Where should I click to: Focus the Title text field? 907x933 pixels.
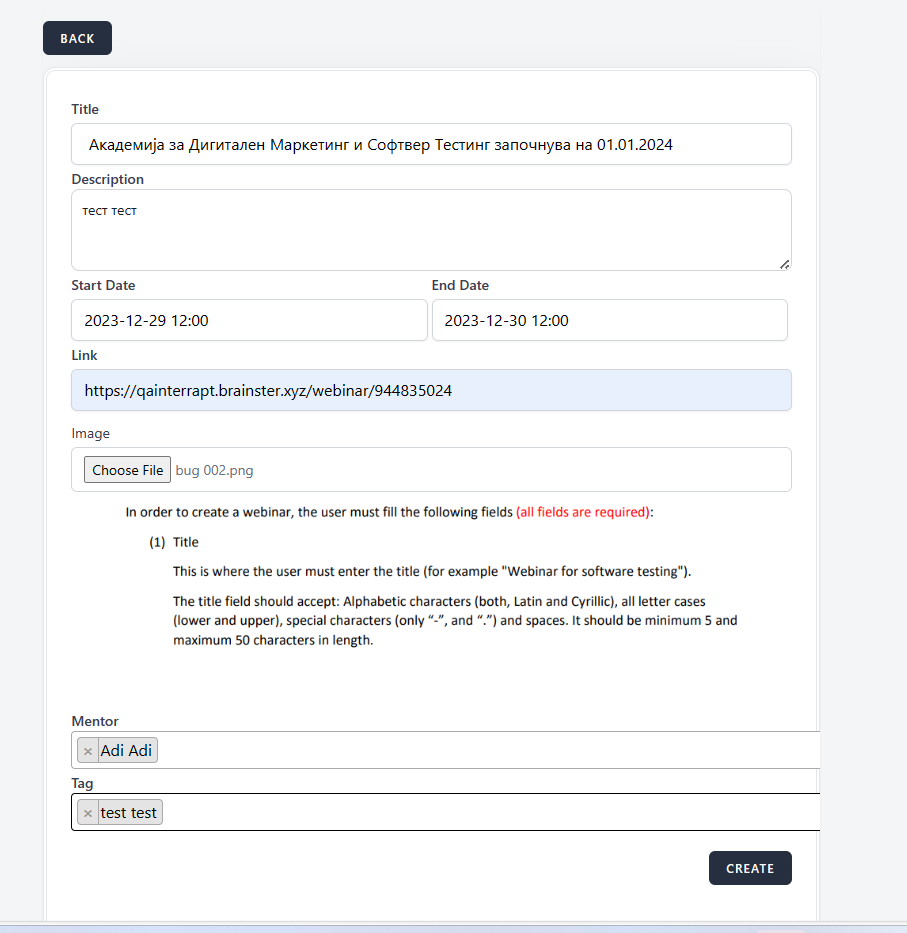coord(431,144)
